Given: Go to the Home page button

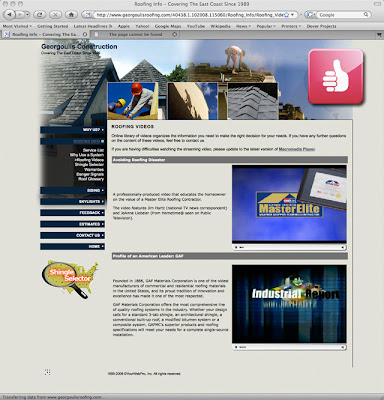Looking at the screenshot, I should pyautogui.click(x=71, y=15).
